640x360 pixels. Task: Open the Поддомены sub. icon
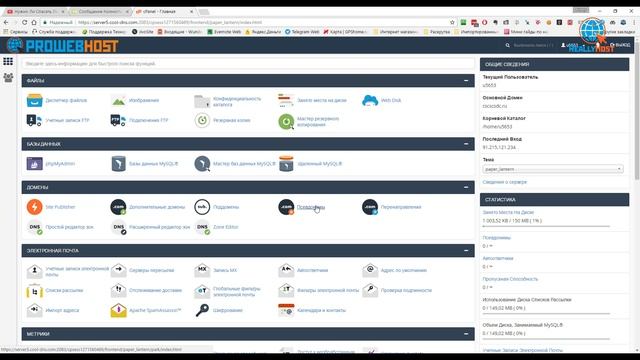(202, 207)
